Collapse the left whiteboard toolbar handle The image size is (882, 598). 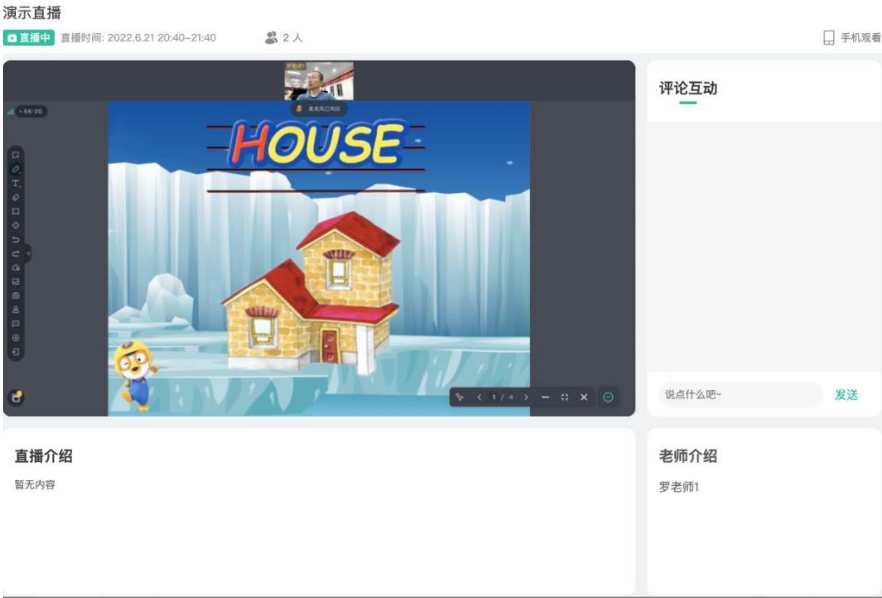28,254
